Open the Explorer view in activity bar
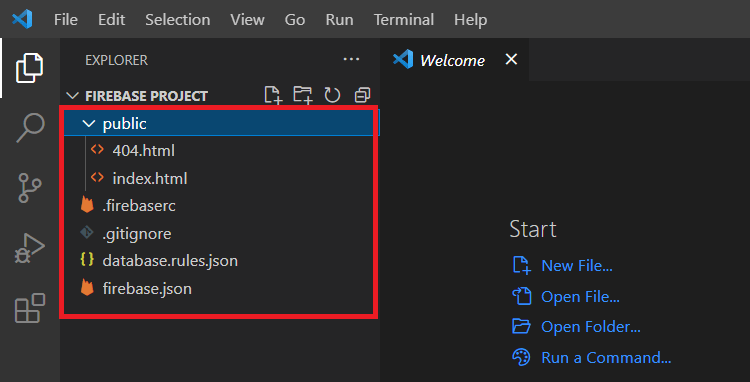This screenshot has height=382, width=750. (x=30, y=68)
